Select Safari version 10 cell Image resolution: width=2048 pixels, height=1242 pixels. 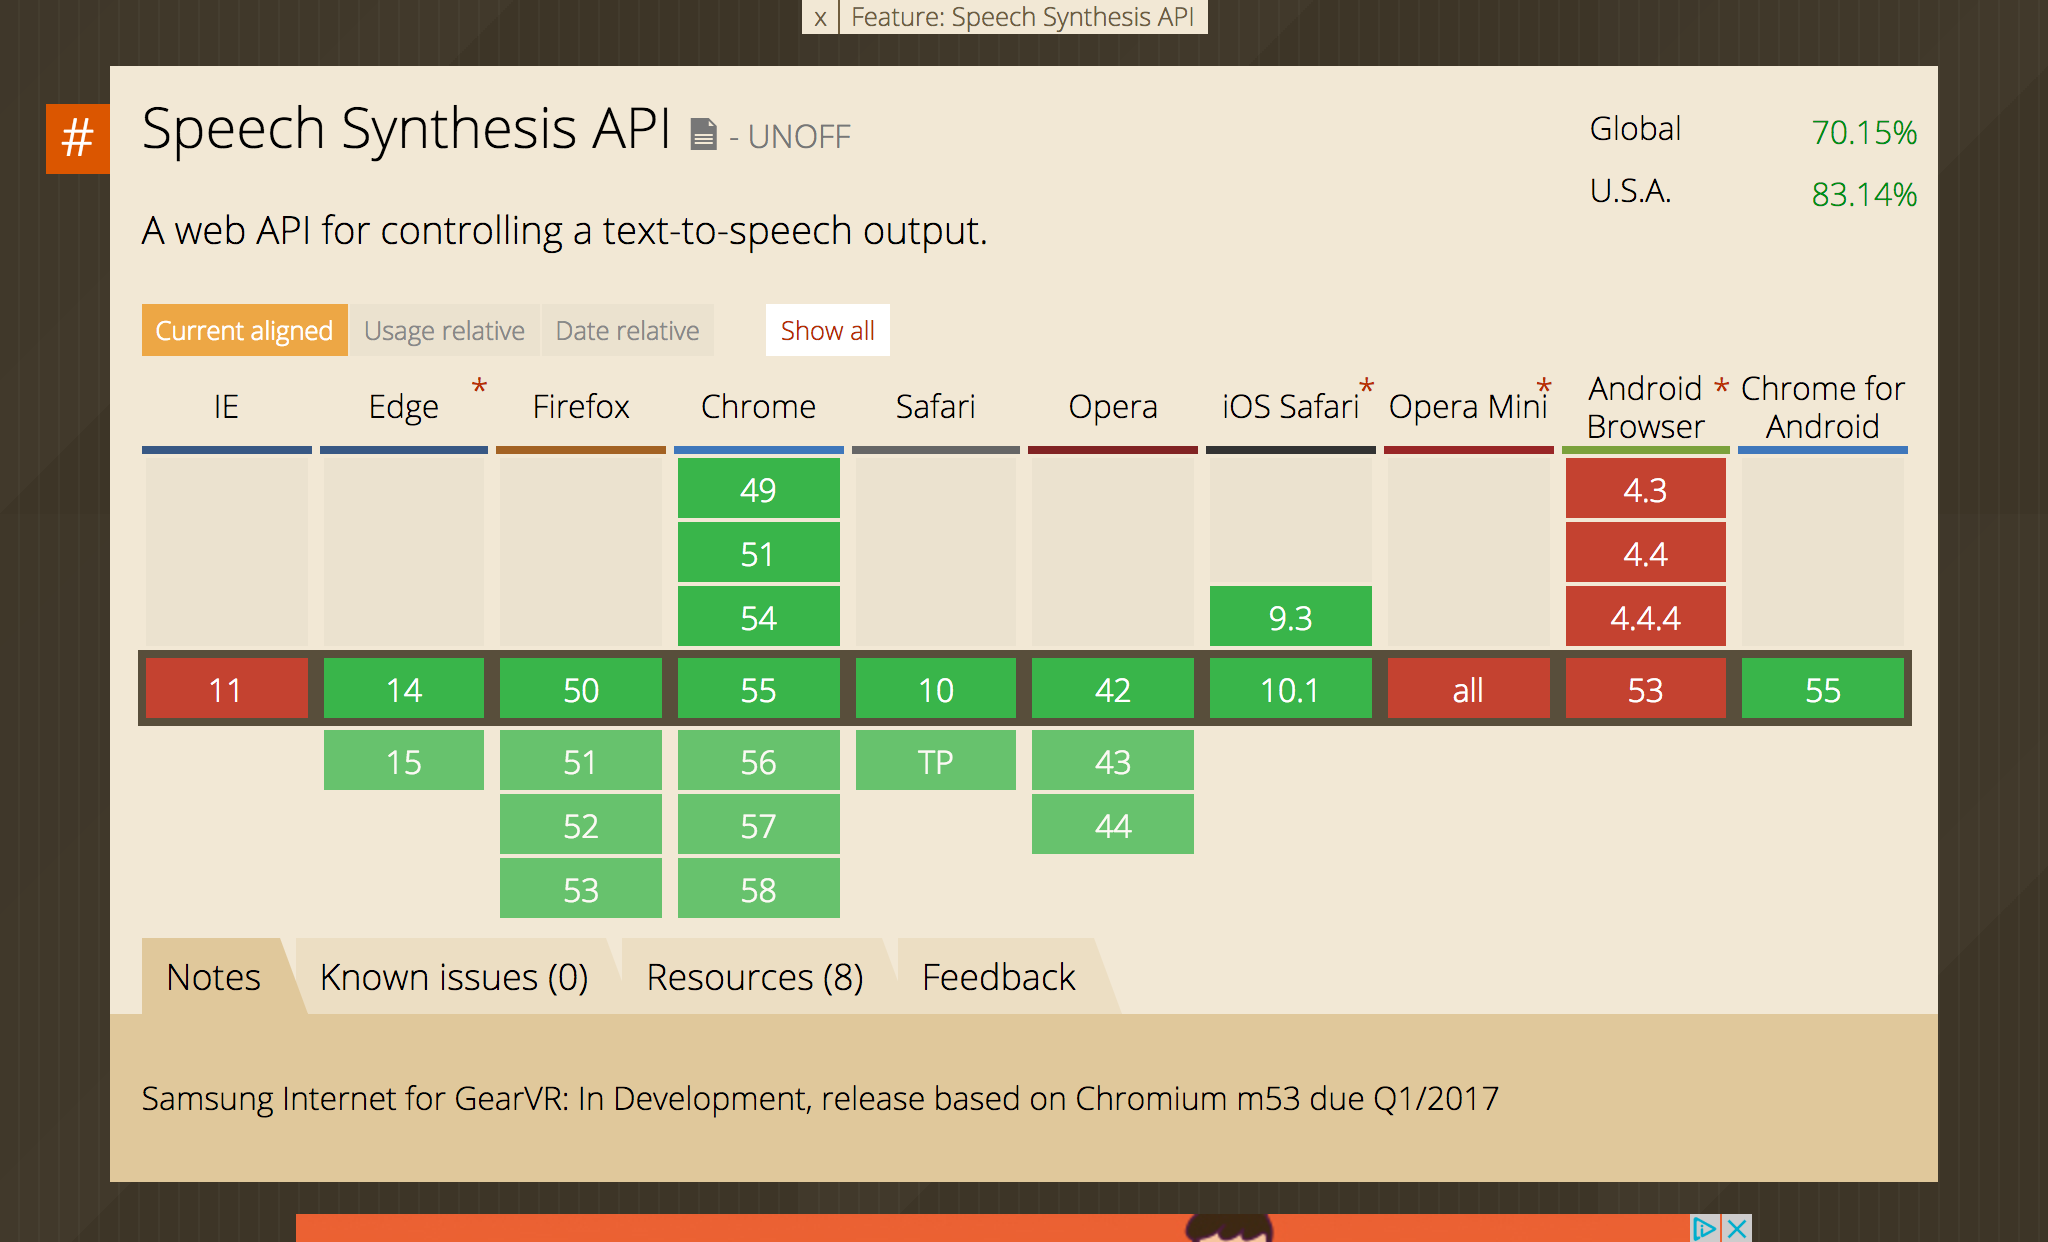[x=936, y=689]
